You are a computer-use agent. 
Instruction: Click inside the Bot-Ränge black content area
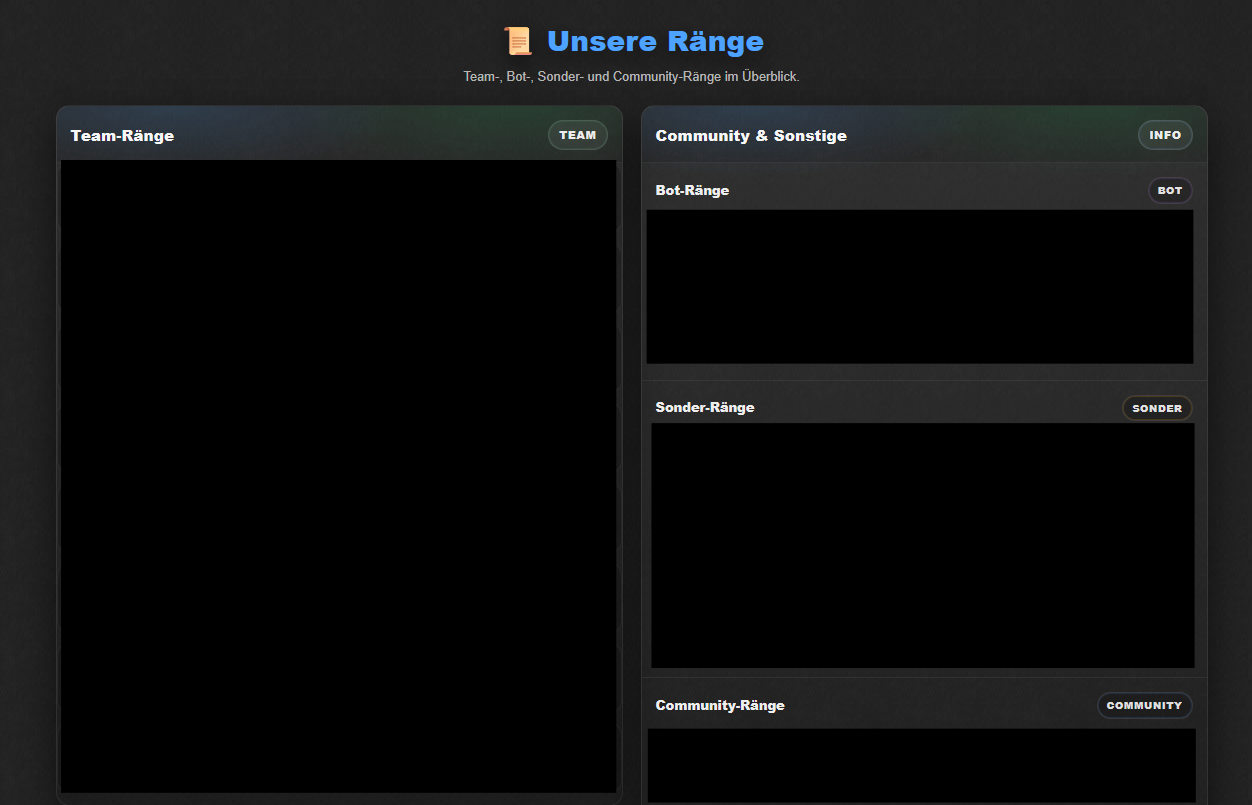(x=919, y=286)
